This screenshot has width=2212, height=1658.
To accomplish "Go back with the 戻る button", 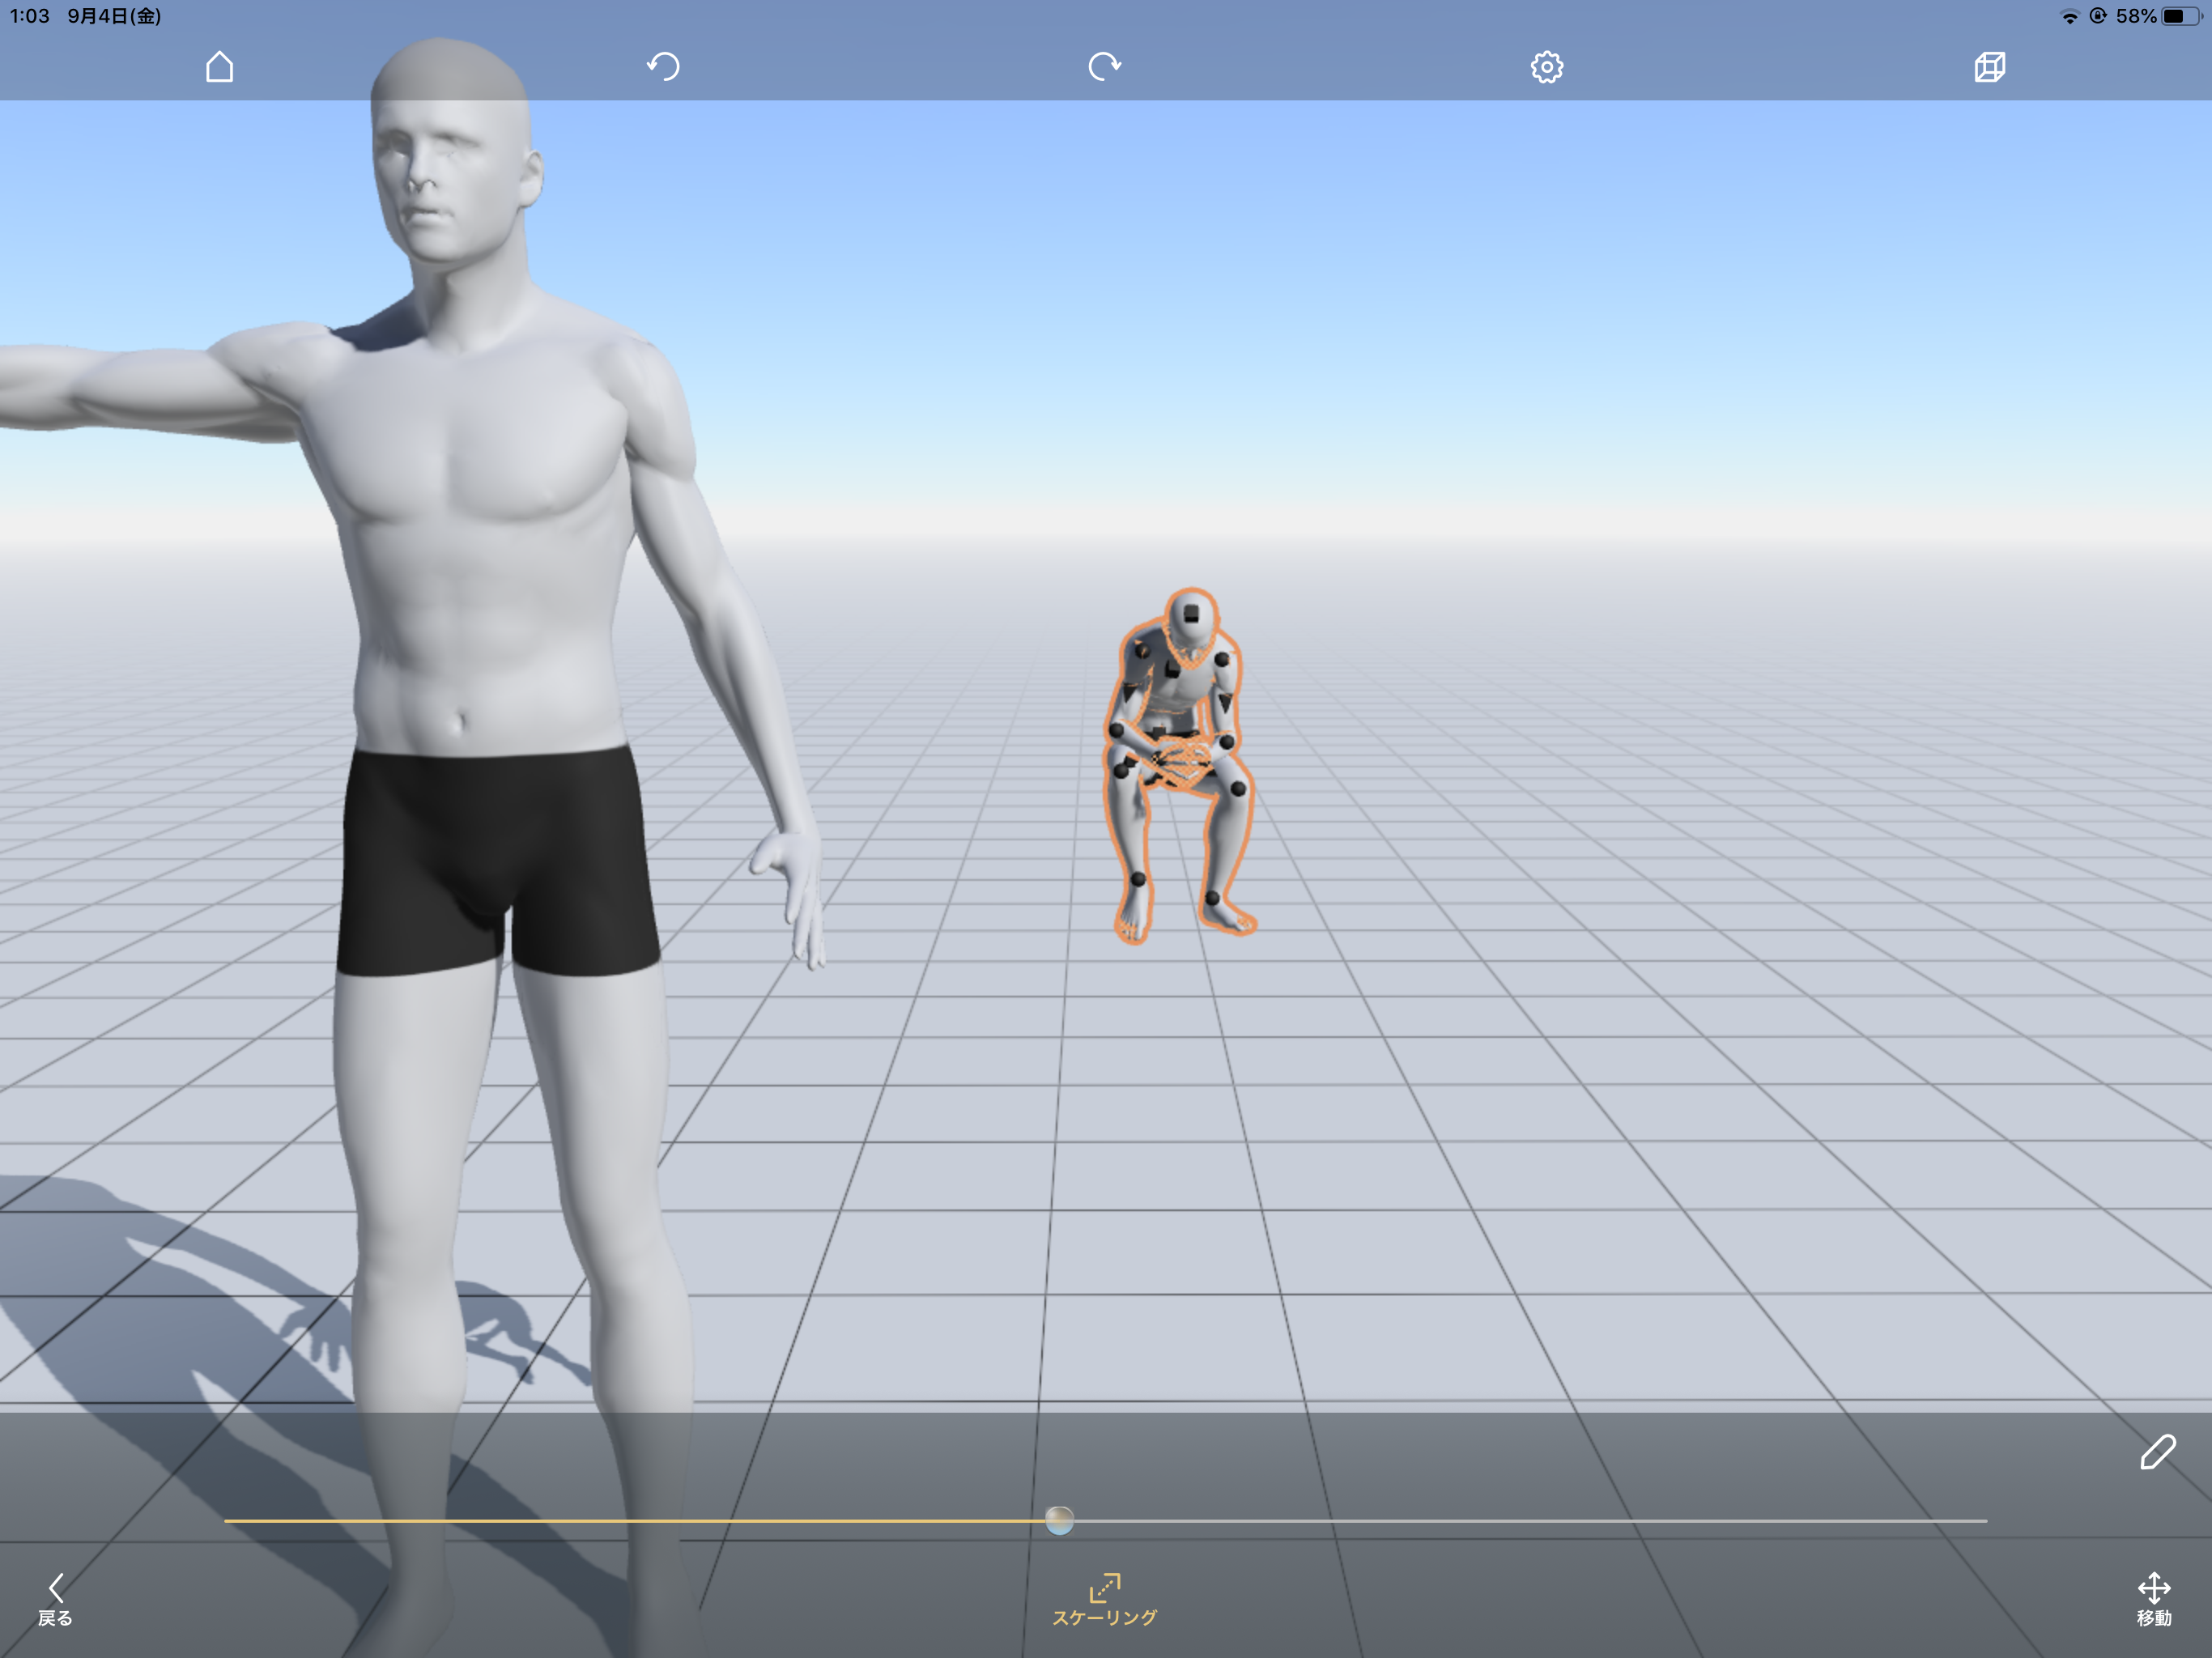I will [55, 1600].
